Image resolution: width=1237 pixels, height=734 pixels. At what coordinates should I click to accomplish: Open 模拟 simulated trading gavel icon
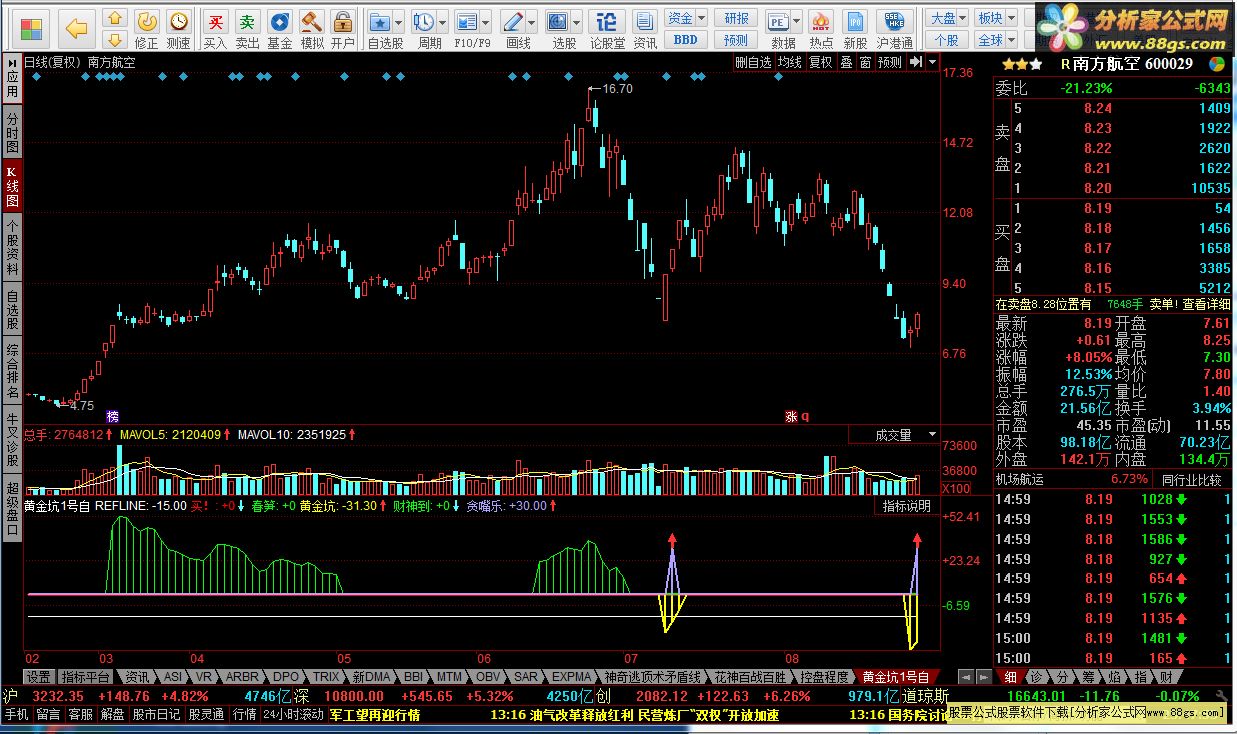tap(312, 29)
